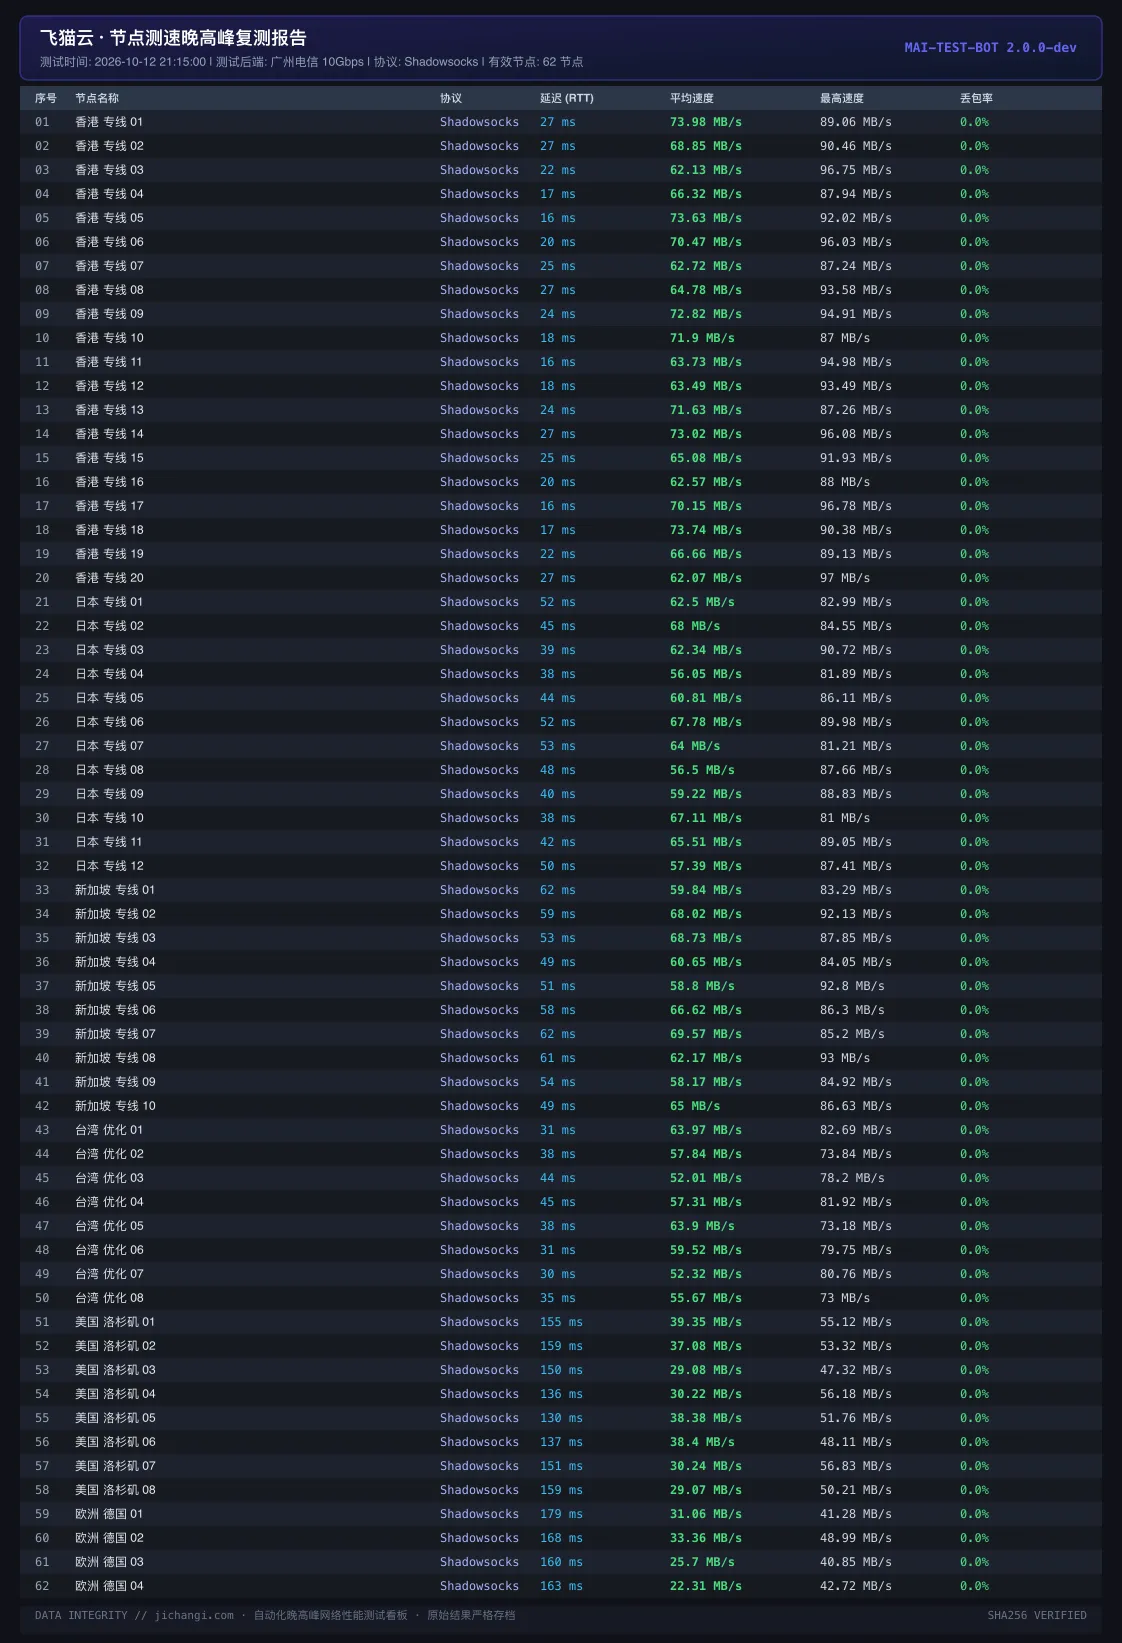Select the node name 欧洲 德国 04
This screenshot has width=1122, height=1643.
pos(109,1586)
